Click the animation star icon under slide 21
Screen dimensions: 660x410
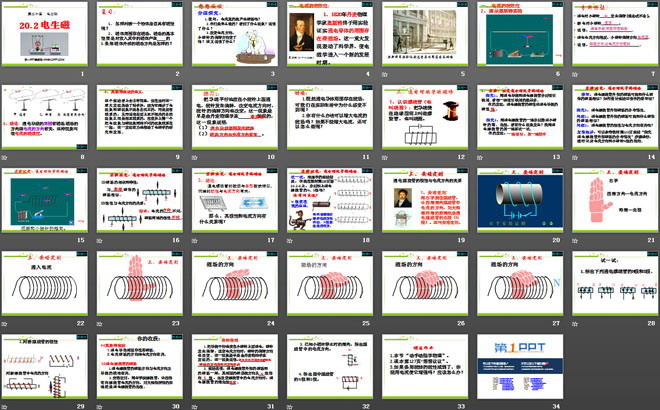point(575,241)
